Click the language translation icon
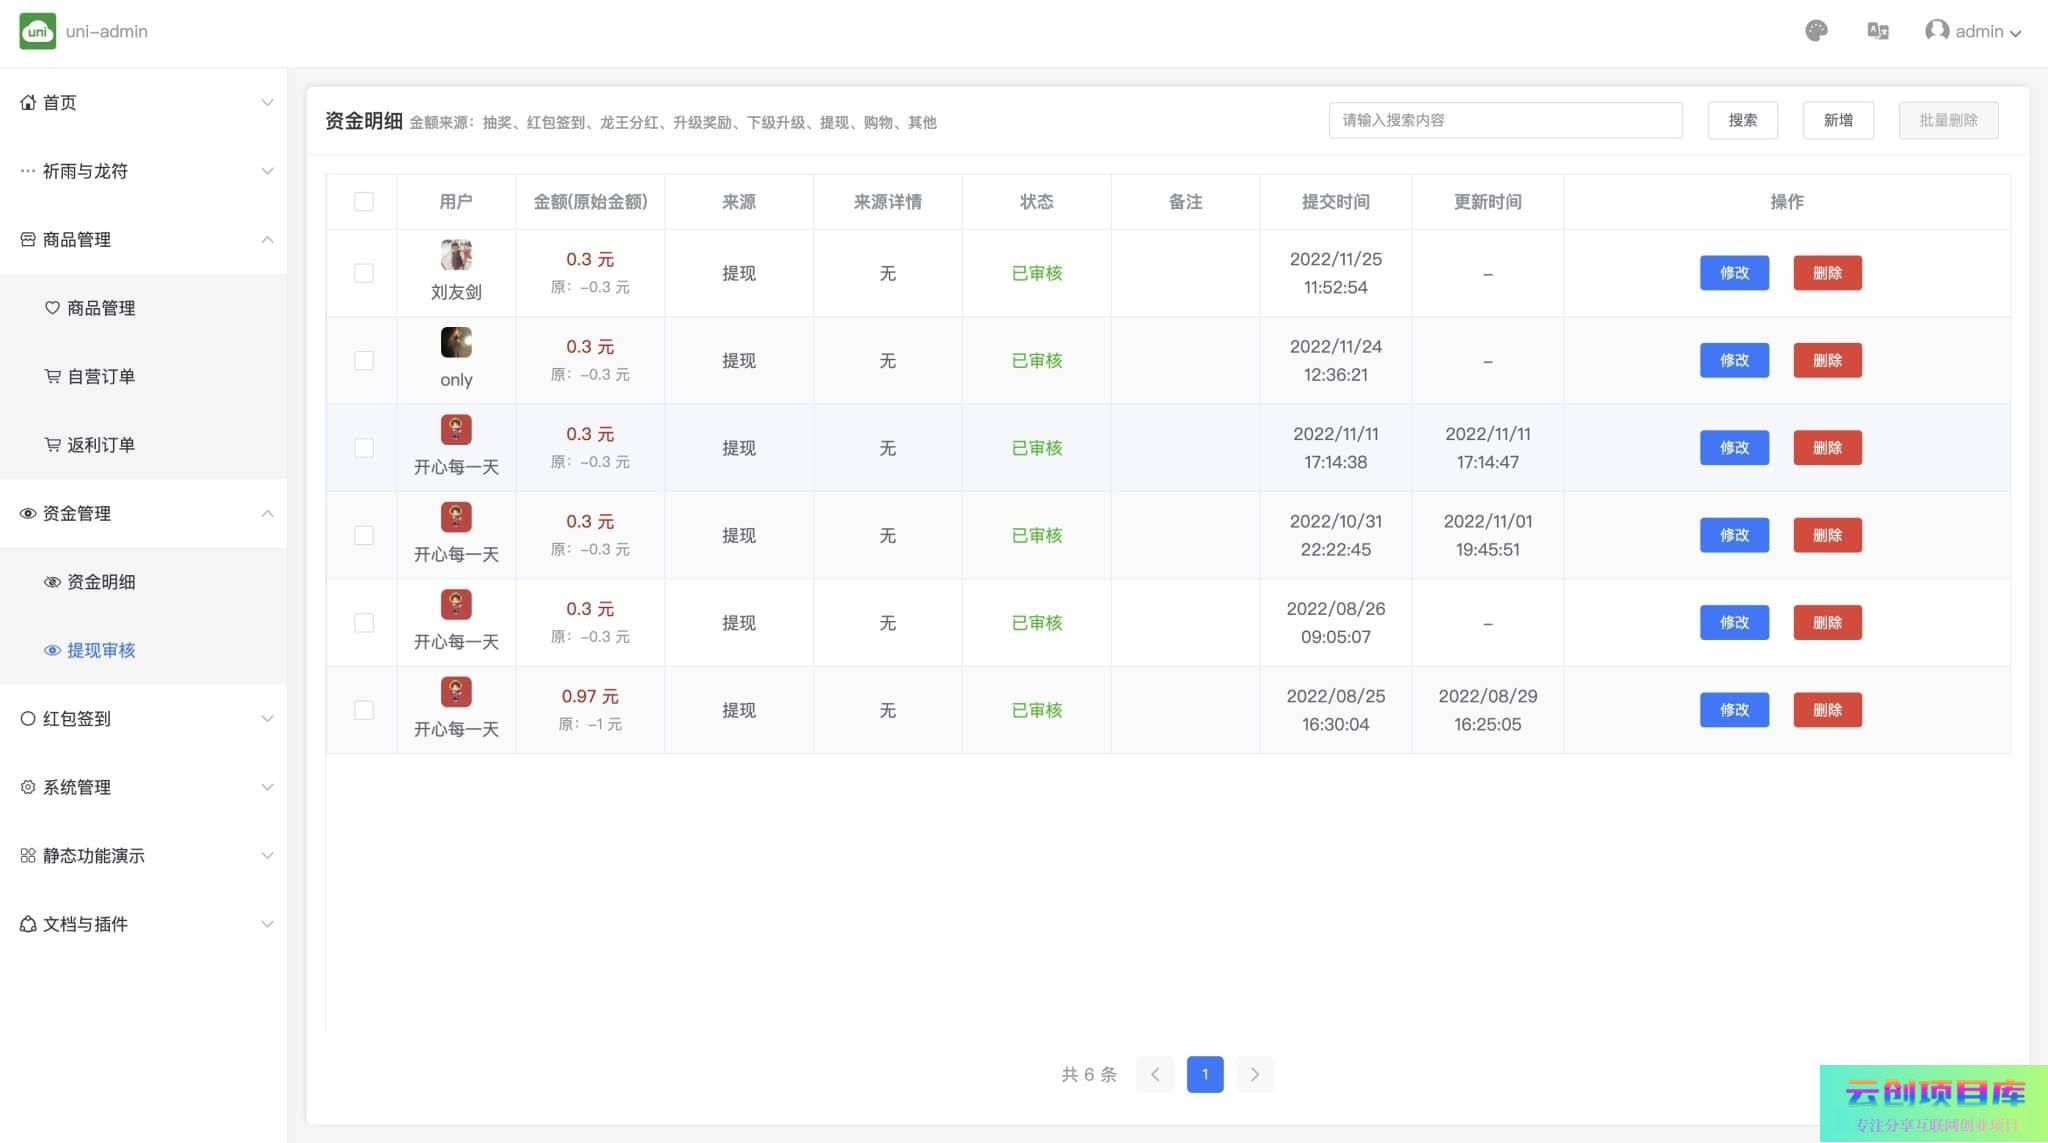Image resolution: width=2048 pixels, height=1143 pixels. pos(1877,31)
